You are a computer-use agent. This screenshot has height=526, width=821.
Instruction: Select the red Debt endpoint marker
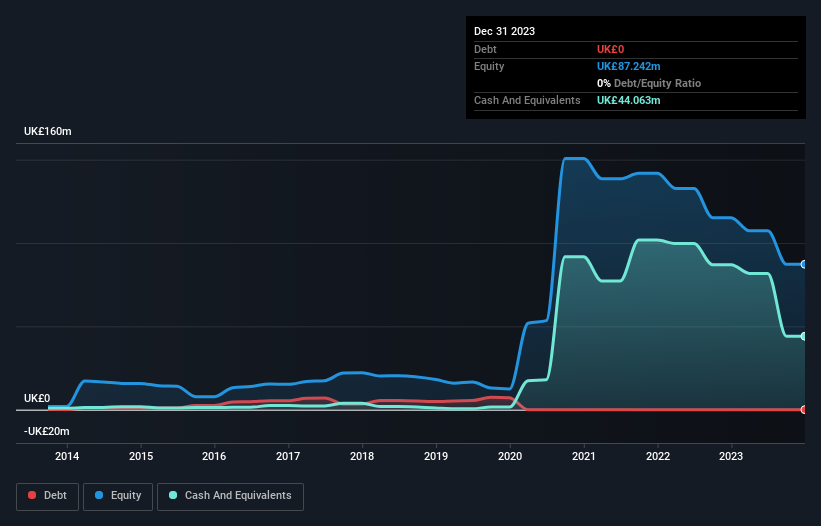click(x=804, y=409)
